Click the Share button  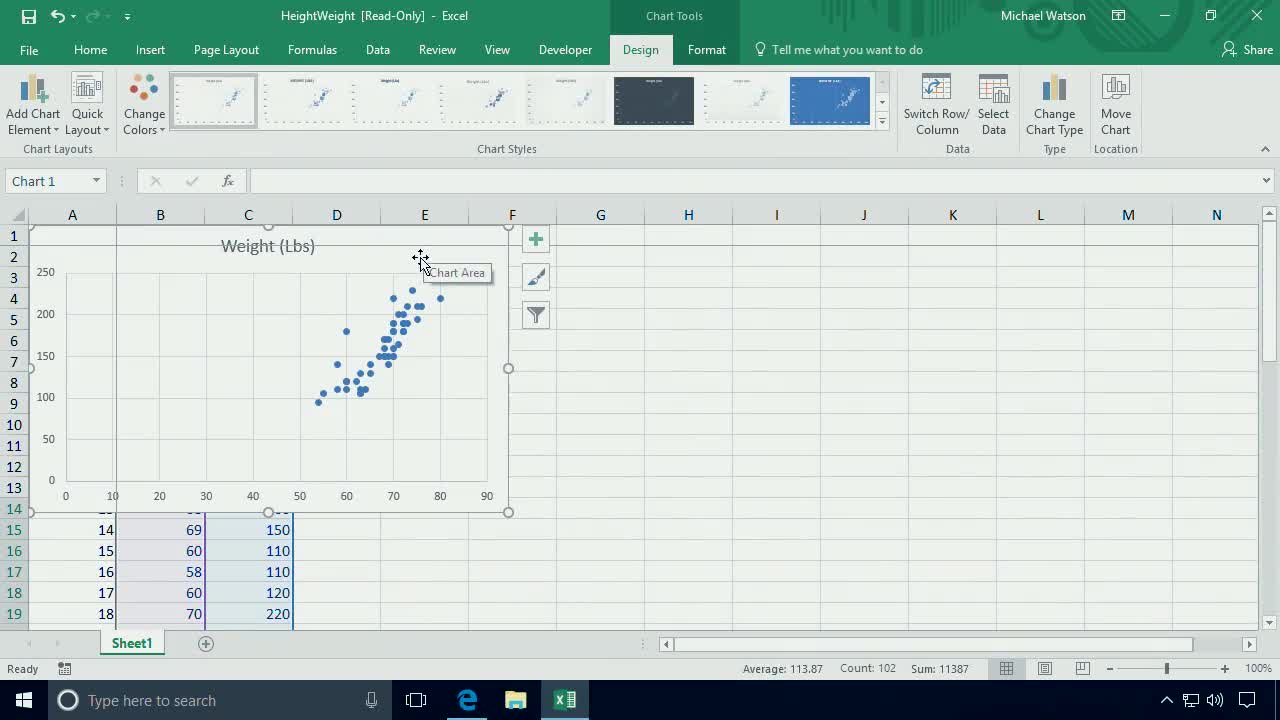(x=1247, y=49)
